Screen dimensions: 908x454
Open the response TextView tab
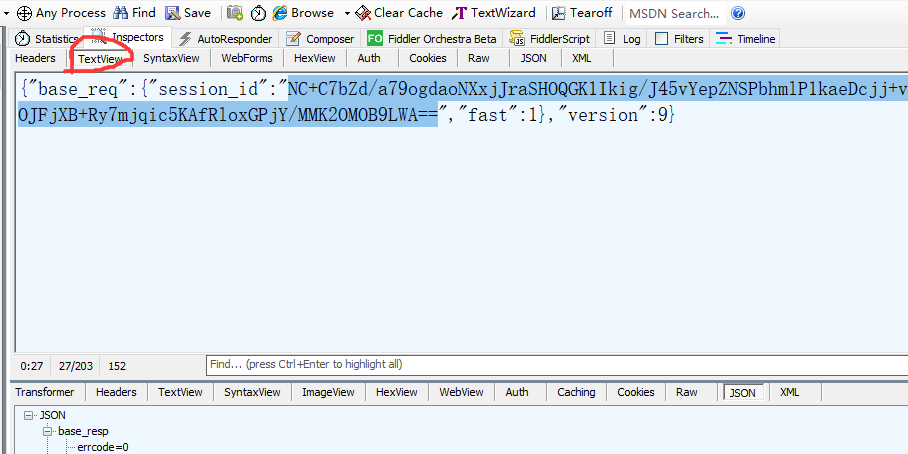pos(180,392)
